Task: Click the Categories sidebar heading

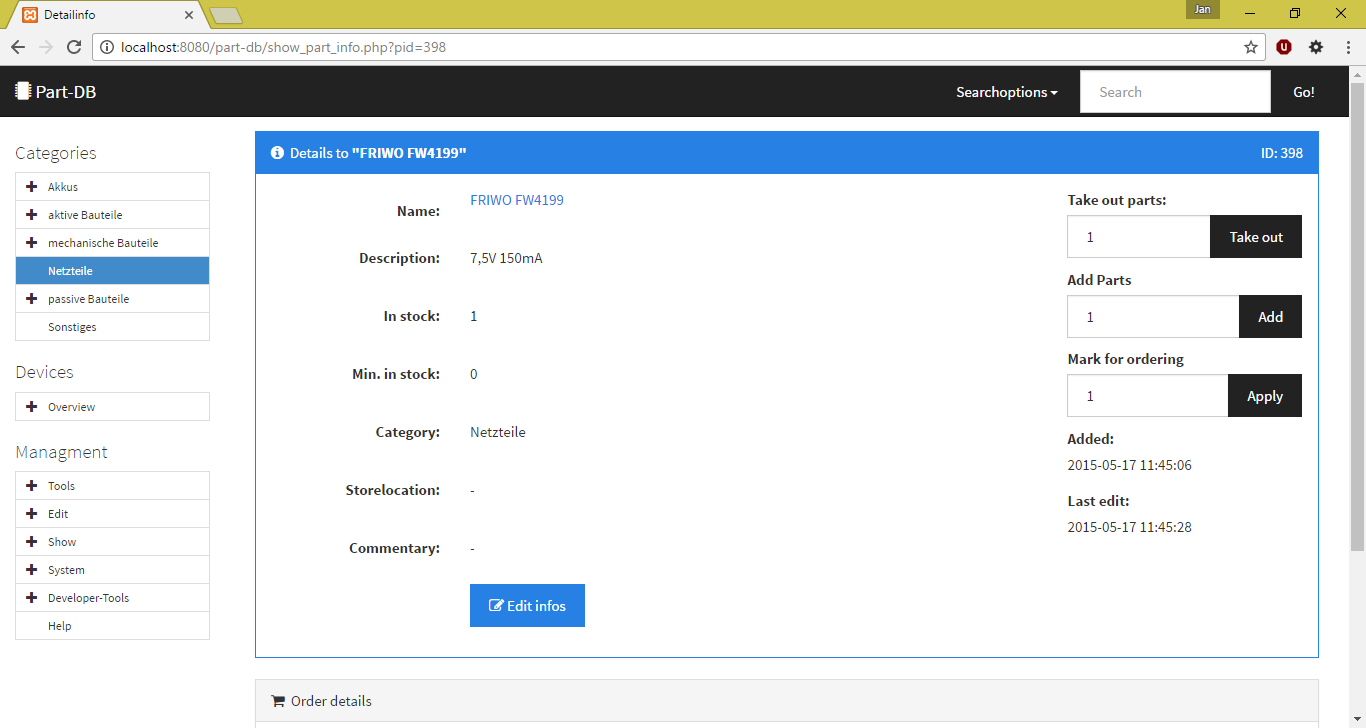Action: pos(56,153)
